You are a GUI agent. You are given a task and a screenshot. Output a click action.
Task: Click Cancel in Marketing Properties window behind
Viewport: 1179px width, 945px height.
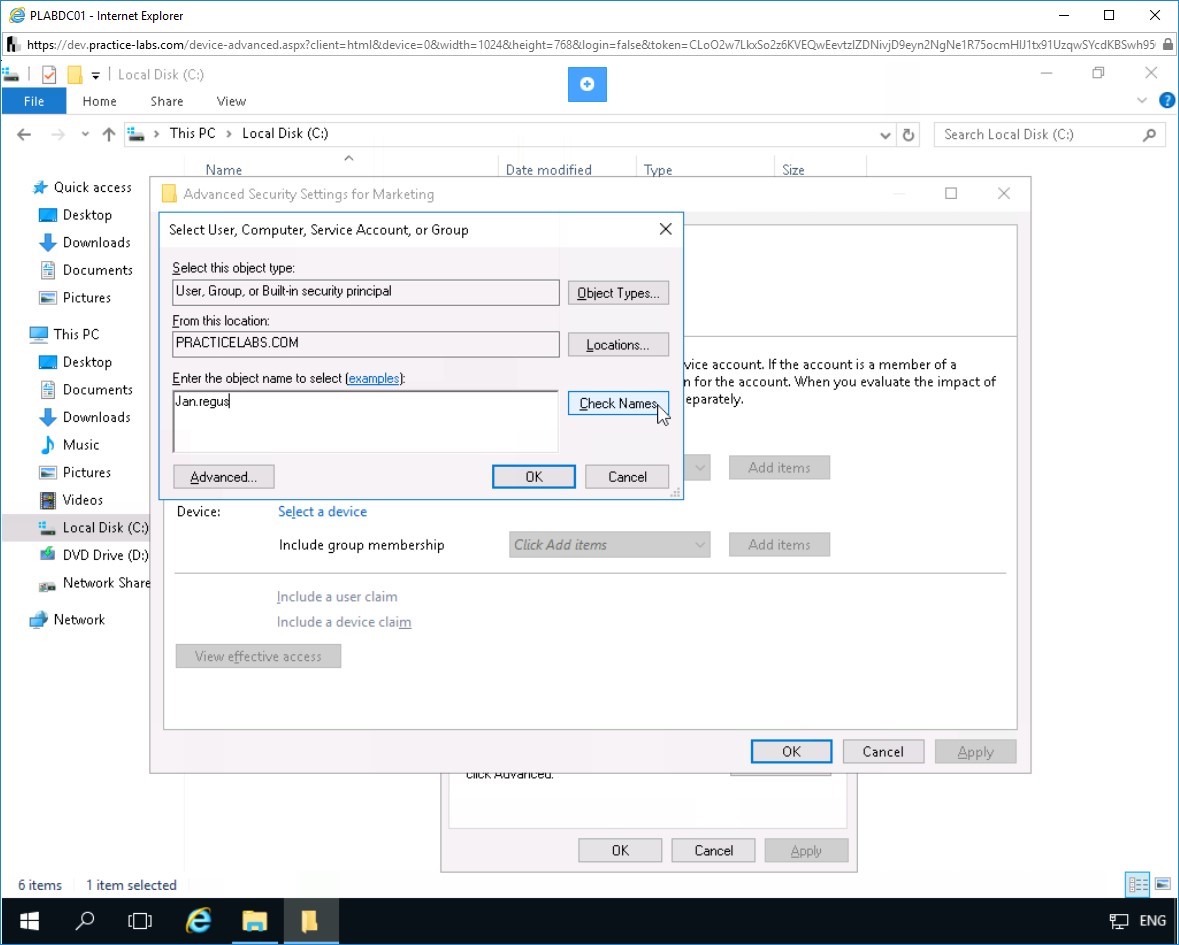click(713, 850)
